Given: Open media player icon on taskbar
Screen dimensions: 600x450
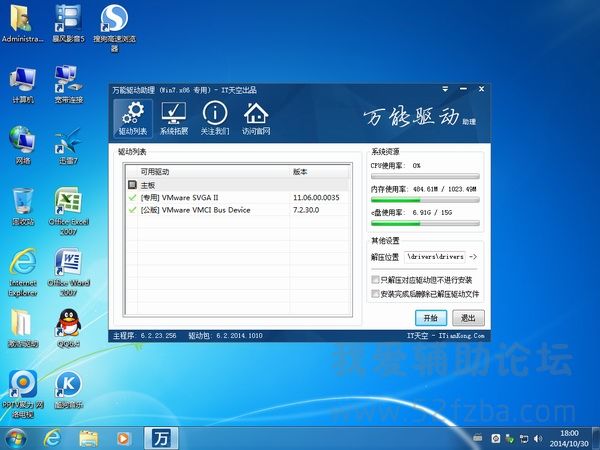Looking at the screenshot, I should click(123, 439).
